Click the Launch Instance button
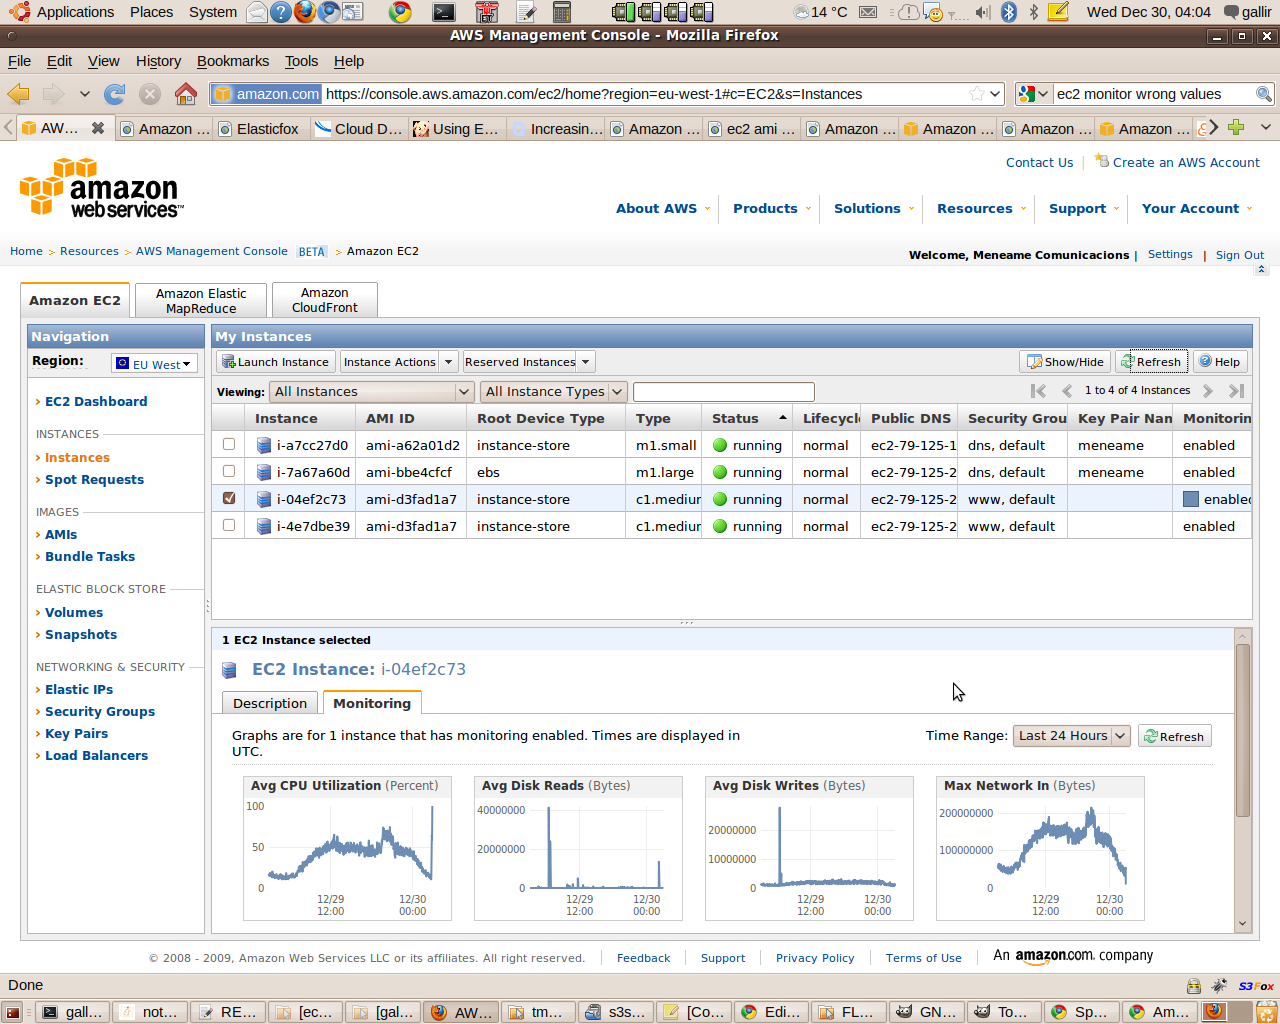1280x1024 pixels. coord(275,362)
